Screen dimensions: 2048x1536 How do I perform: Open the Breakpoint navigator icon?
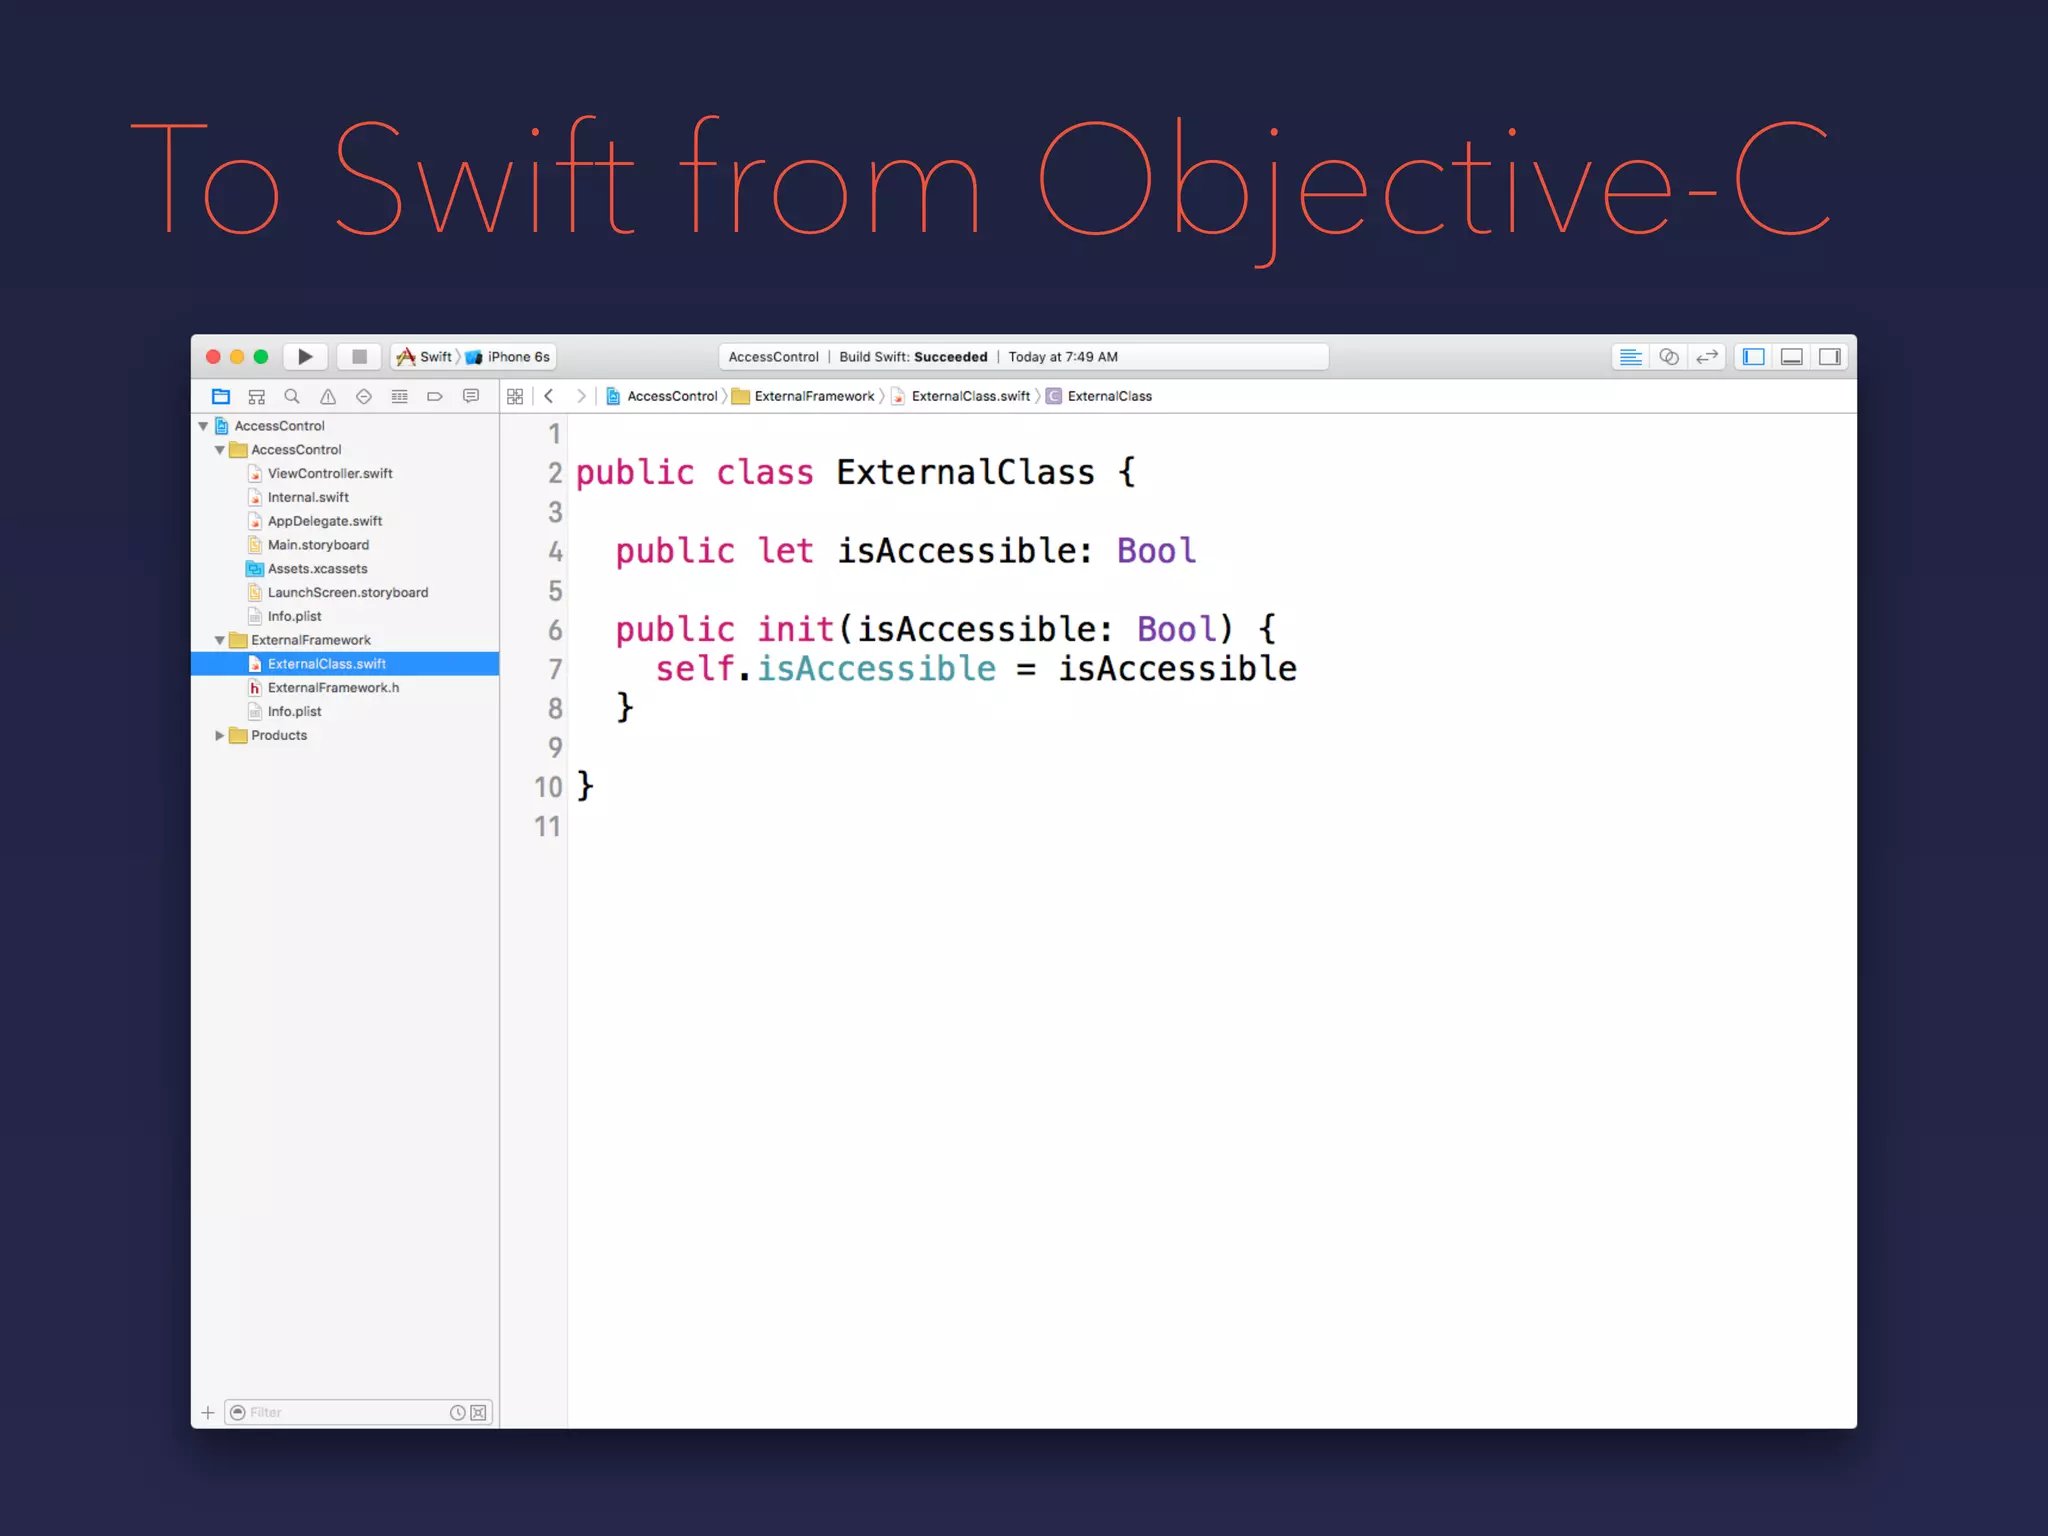coord(435,397)
